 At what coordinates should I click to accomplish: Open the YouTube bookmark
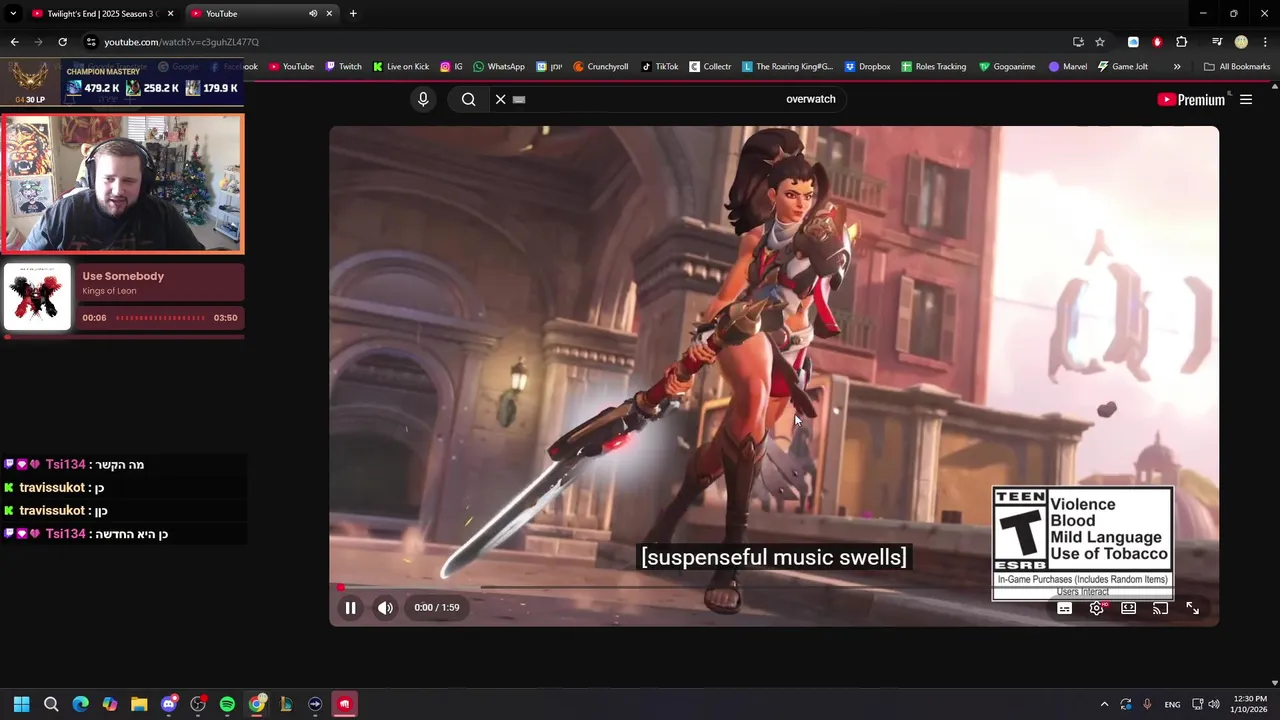point(291,67)
